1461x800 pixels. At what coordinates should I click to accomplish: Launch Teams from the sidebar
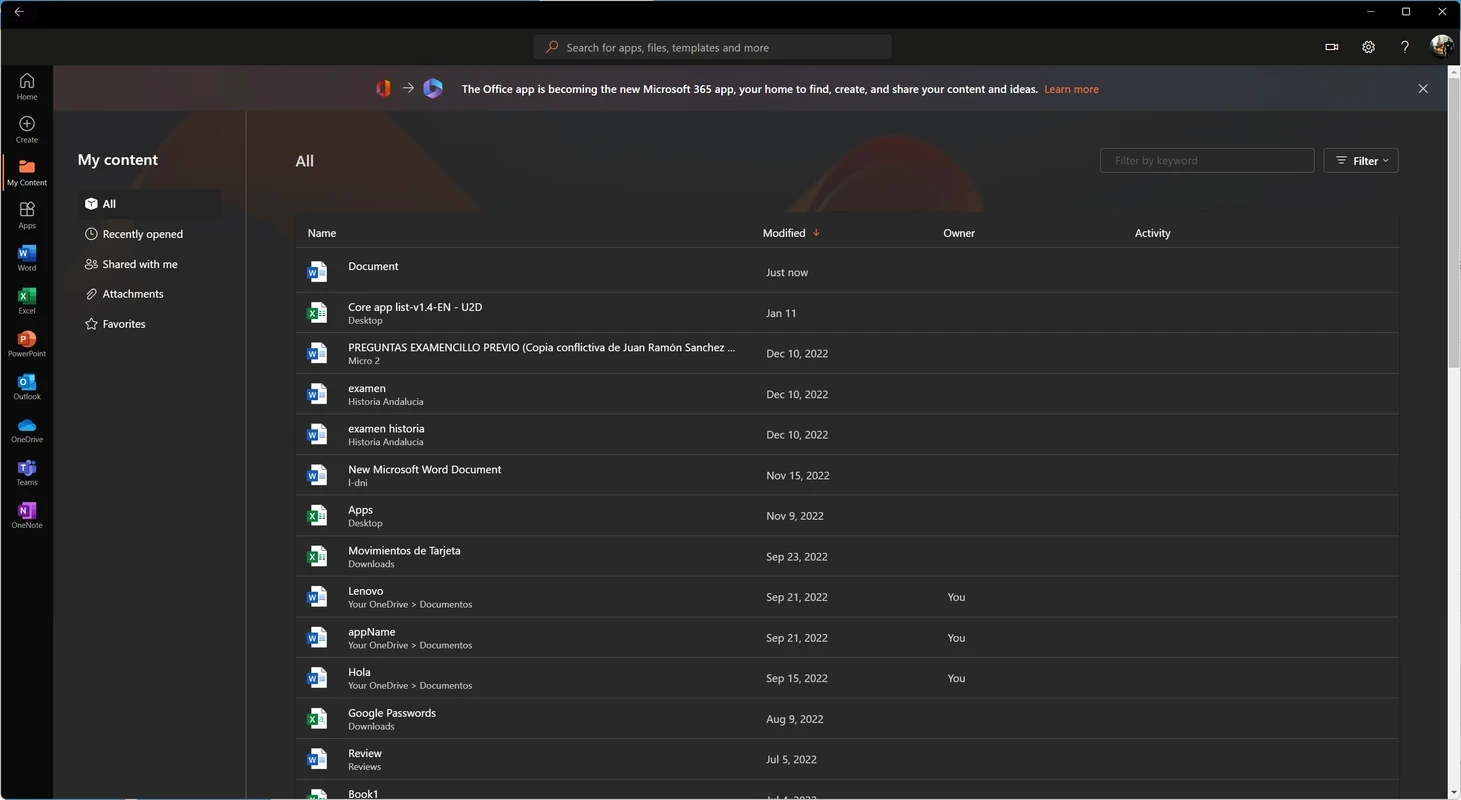(27, 472)
